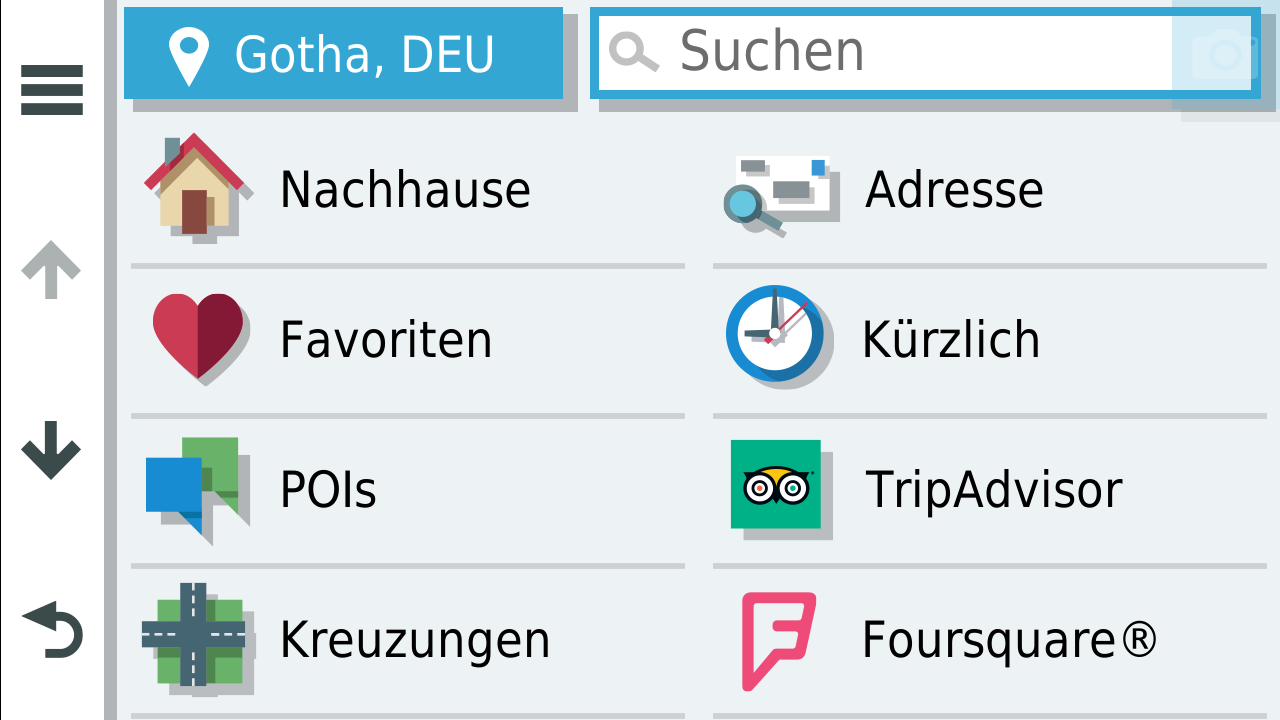1280x720 pixels.
Task: Click the POIs speech bubbles icon
Action: point(194,487)
